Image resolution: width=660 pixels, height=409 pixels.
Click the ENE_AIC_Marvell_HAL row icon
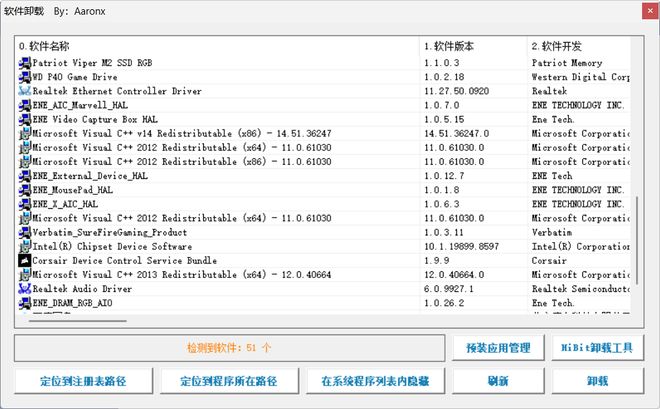[x=25, y=105]
